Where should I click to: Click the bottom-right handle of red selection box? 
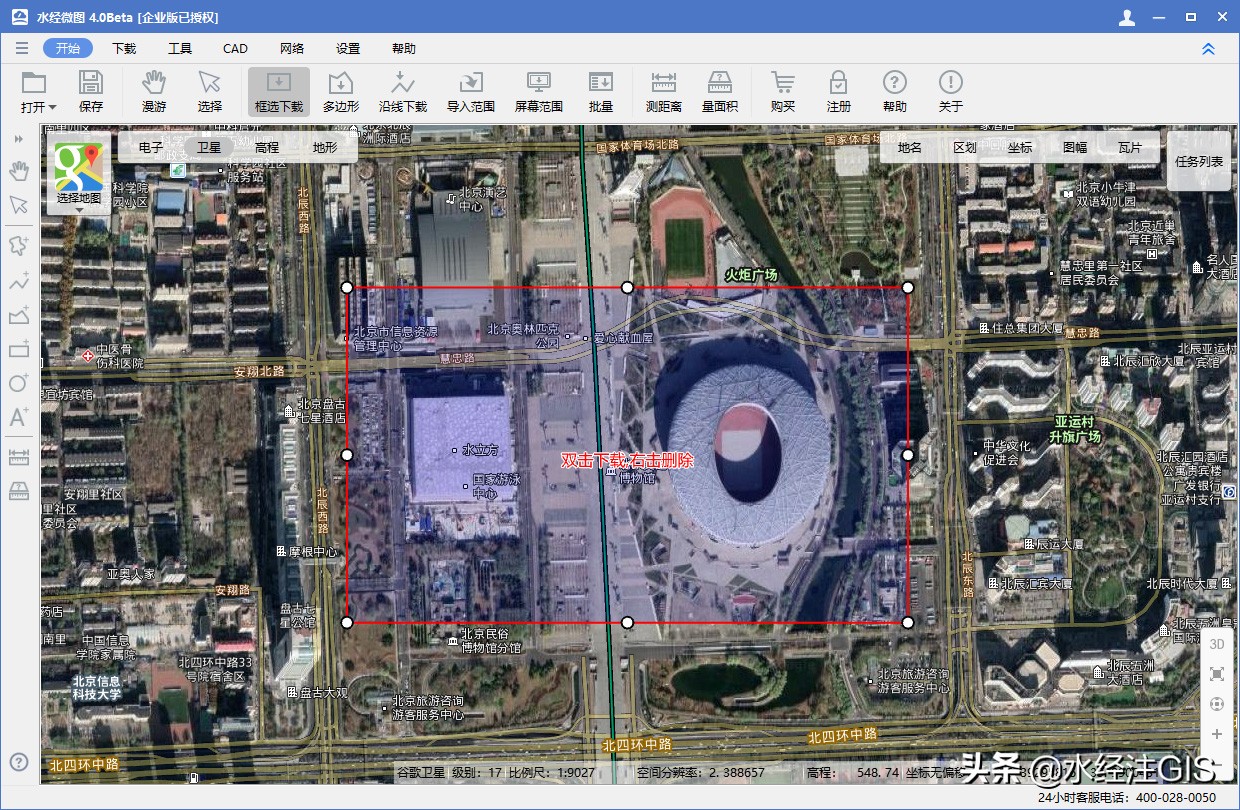[908, 622]
